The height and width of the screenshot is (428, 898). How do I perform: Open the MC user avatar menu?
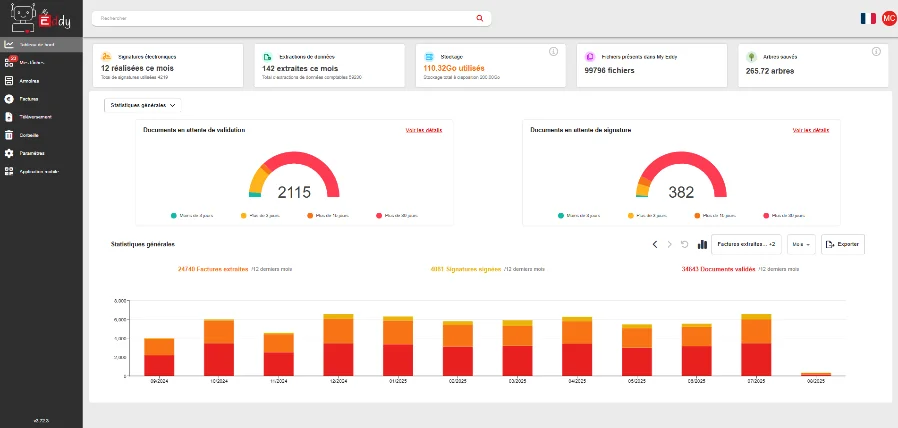click(x=889, y=18)
